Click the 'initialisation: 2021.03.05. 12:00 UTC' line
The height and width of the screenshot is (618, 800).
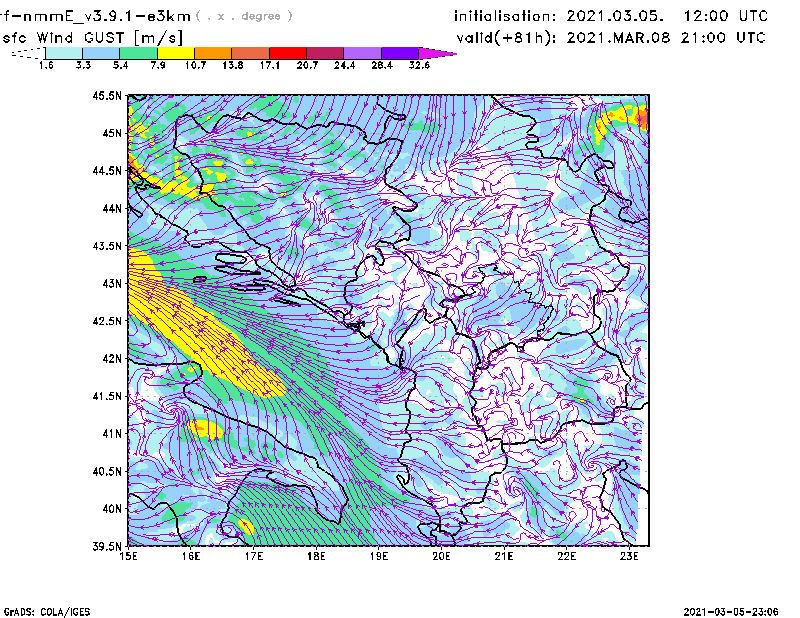coord(611,16)
